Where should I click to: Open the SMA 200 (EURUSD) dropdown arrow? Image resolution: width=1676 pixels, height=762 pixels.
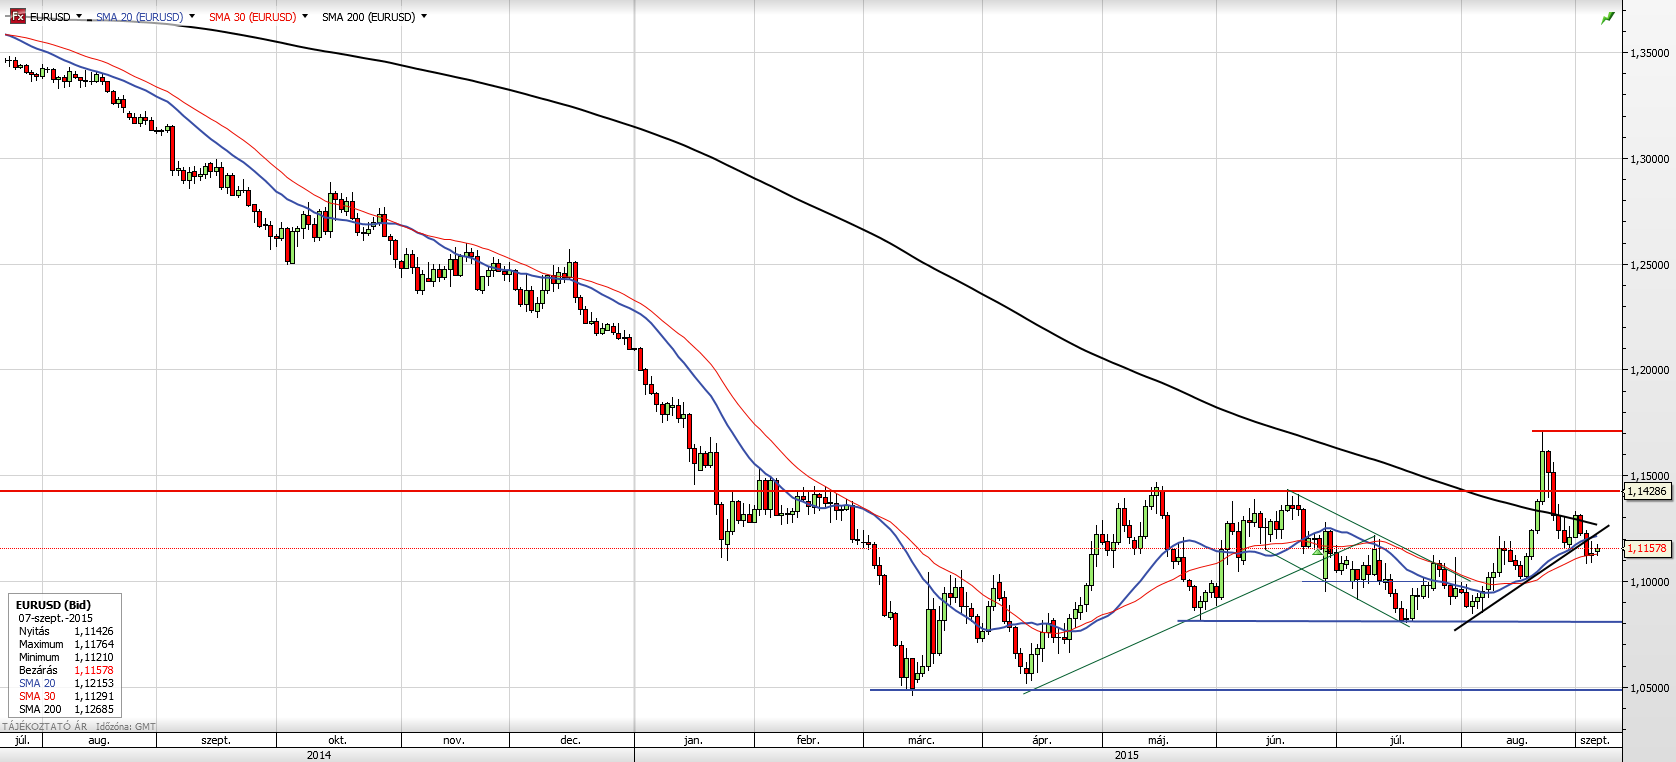(x=424, y=17)
